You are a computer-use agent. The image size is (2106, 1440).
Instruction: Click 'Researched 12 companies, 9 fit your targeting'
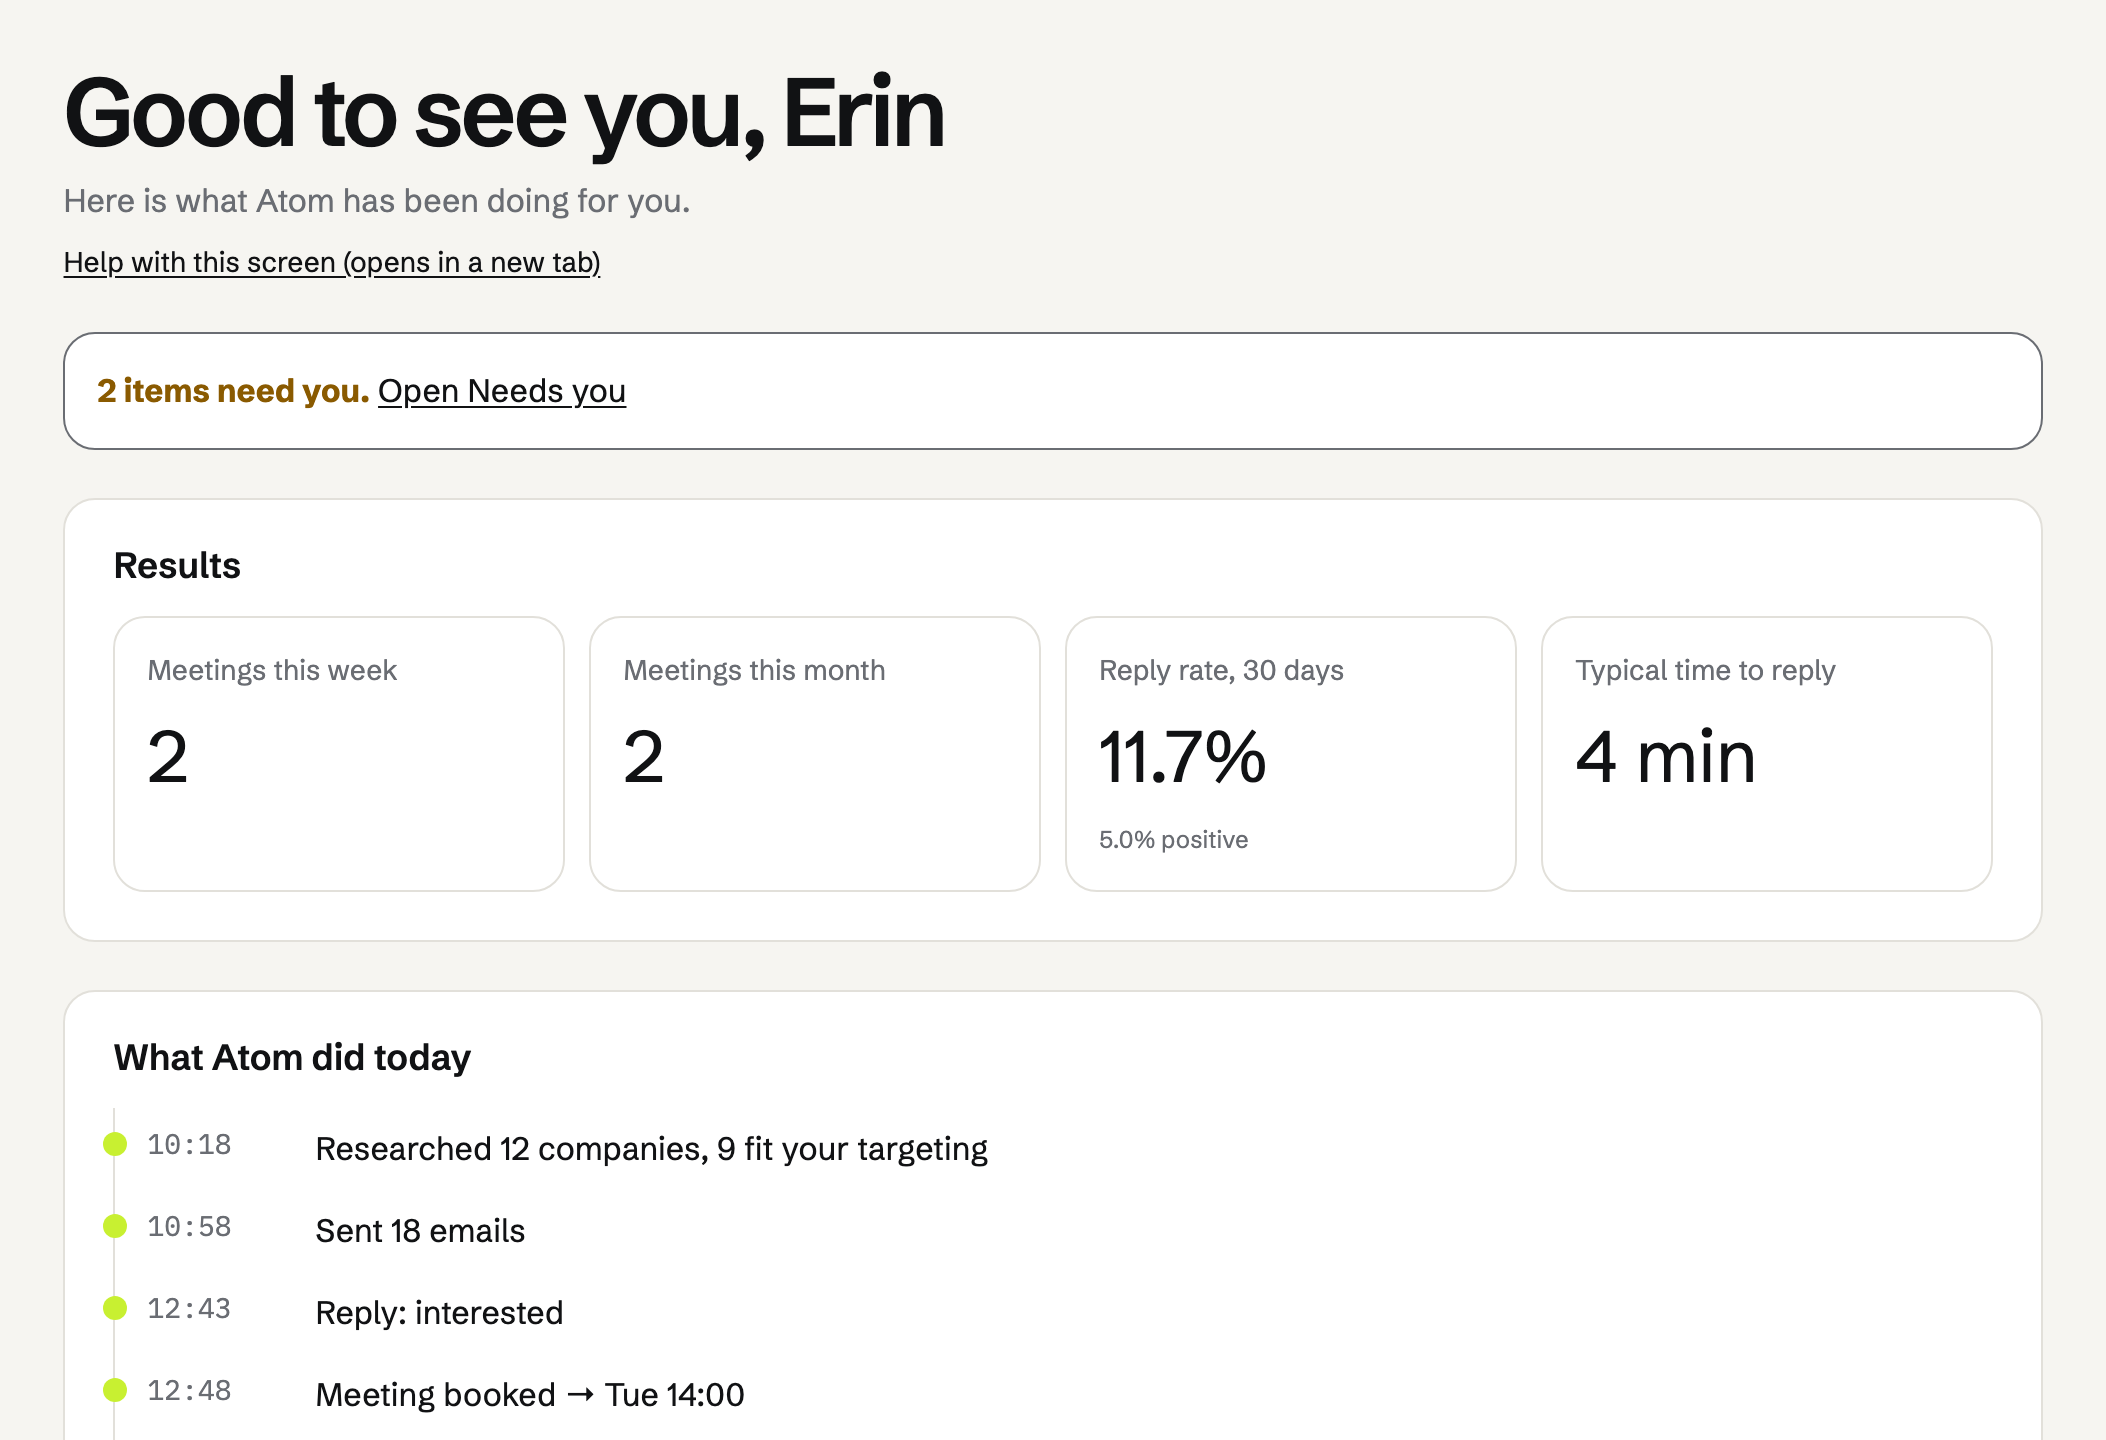click(x=652, y=1149)
